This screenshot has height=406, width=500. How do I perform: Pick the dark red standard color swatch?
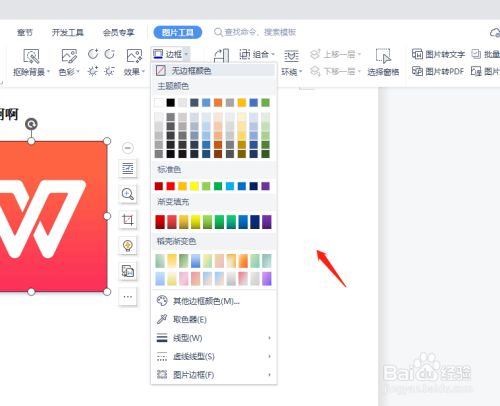[159, 186]
